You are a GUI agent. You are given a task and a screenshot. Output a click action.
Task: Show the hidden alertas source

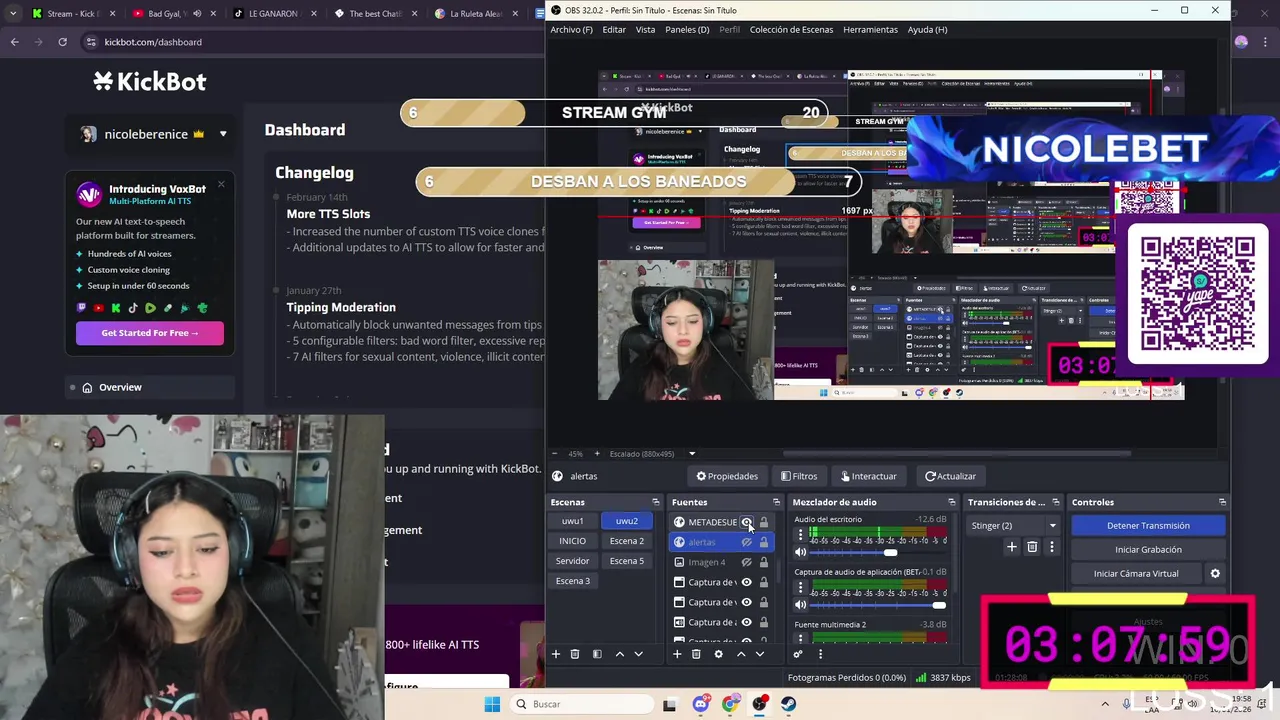coord(746,542)
